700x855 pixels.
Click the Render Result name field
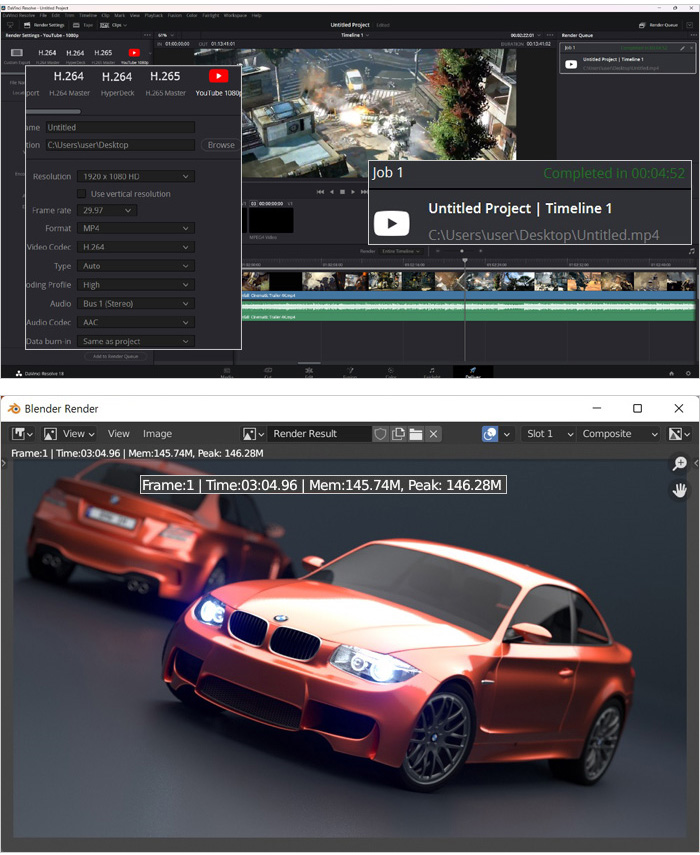[319, 434]
